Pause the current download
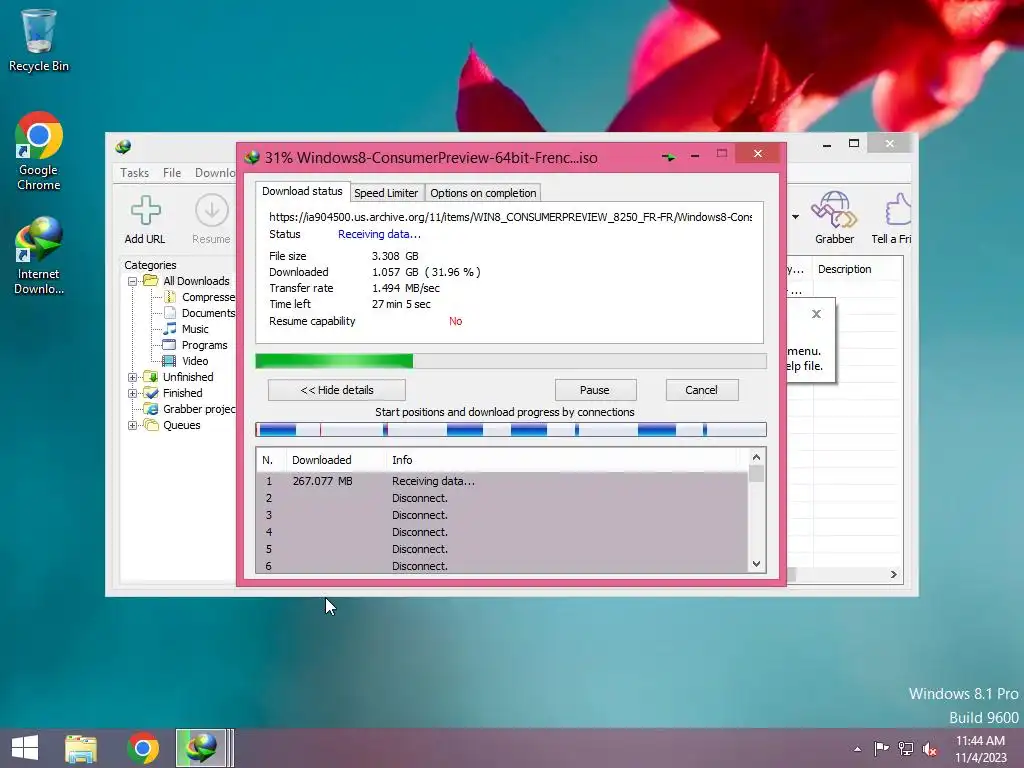Image resolution: width=1024 pixels, height=768 pixels. [x=595, y=390]
